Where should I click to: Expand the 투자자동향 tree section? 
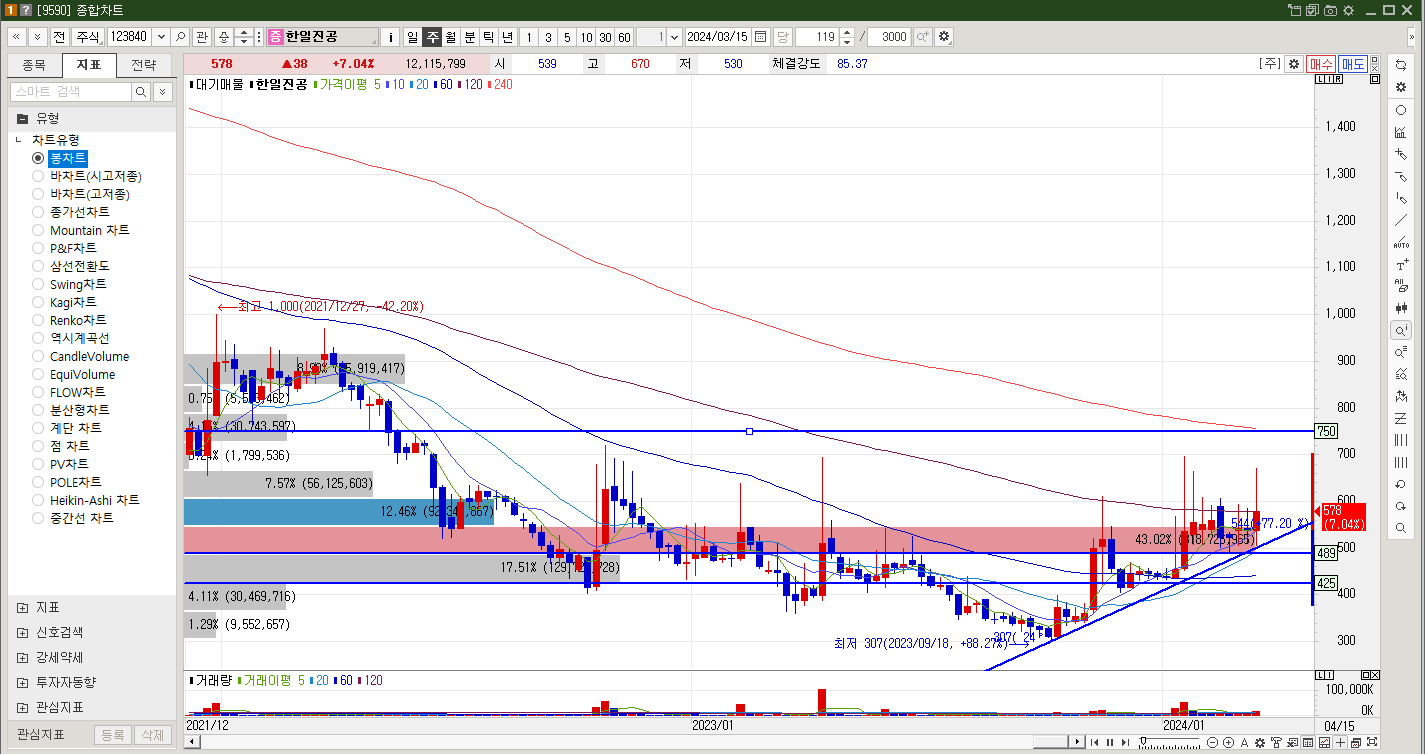pos(22,682)
